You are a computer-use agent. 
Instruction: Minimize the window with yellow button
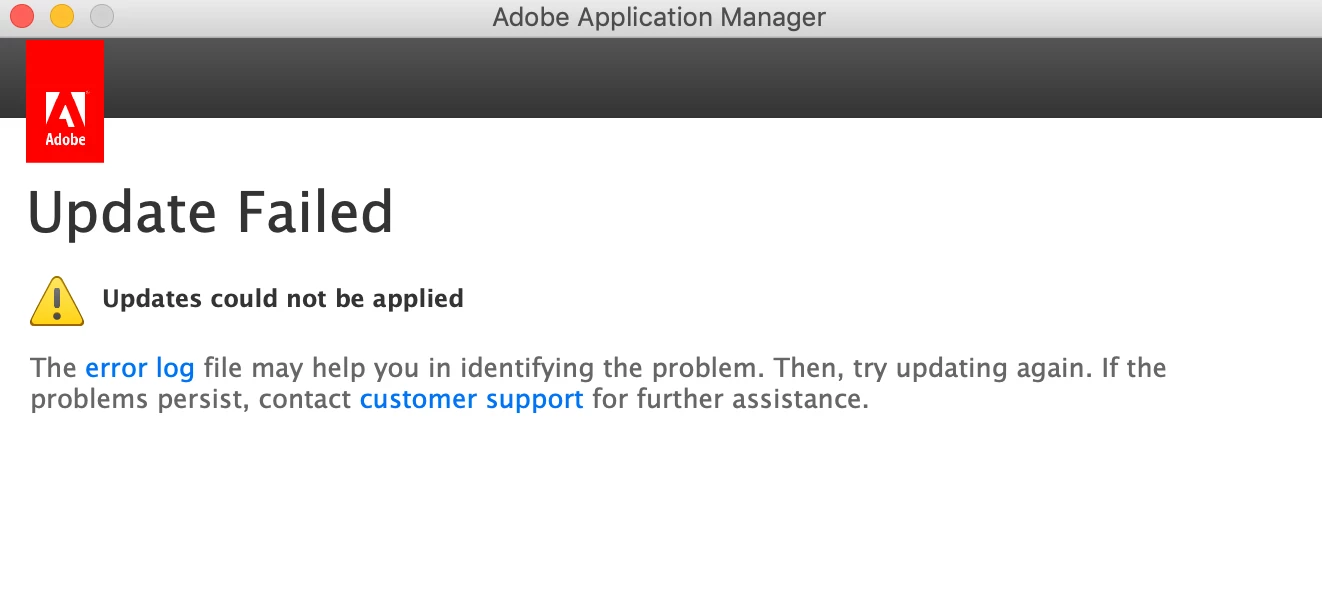(x=62, y=17)
